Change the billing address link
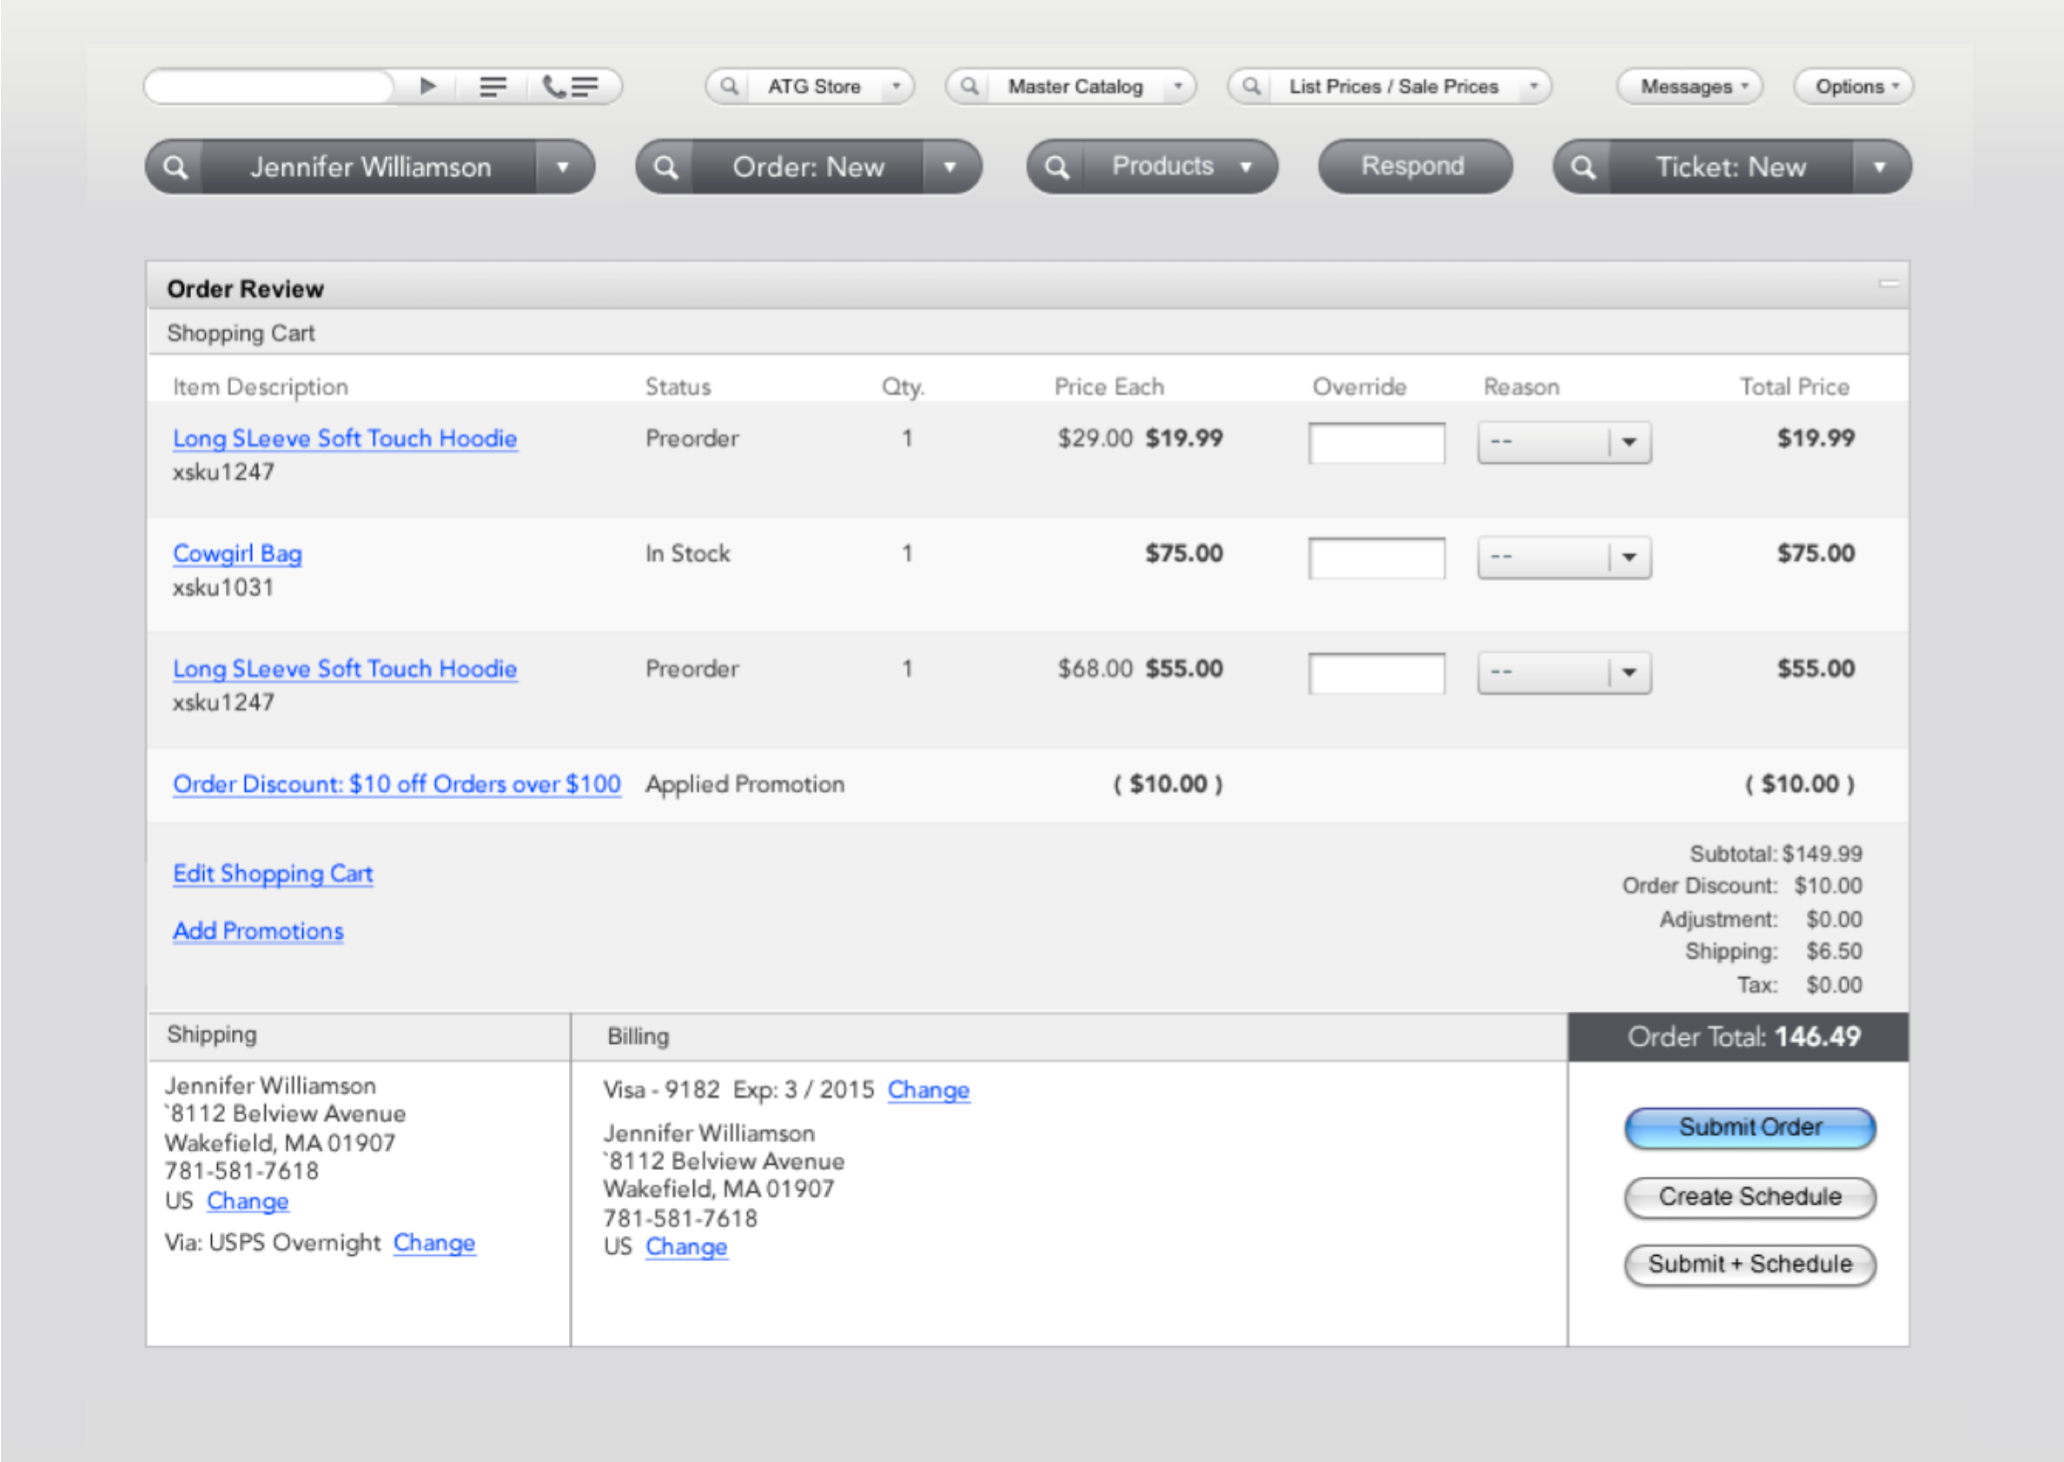The image size is (2064, 1462). (x=686, y=1247)
